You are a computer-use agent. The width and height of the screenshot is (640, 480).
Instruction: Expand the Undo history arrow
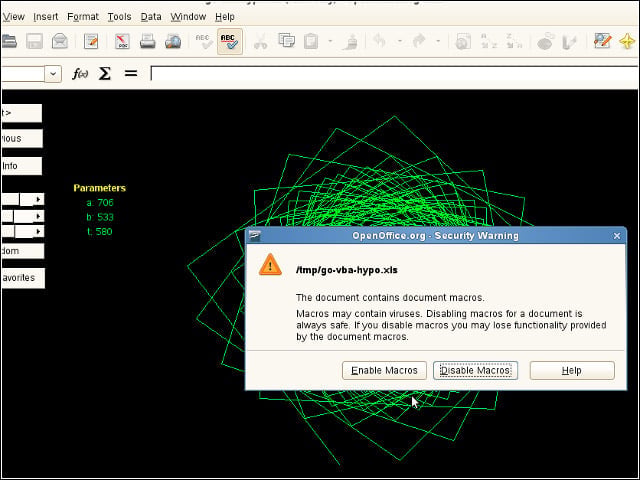coord(400,41)
